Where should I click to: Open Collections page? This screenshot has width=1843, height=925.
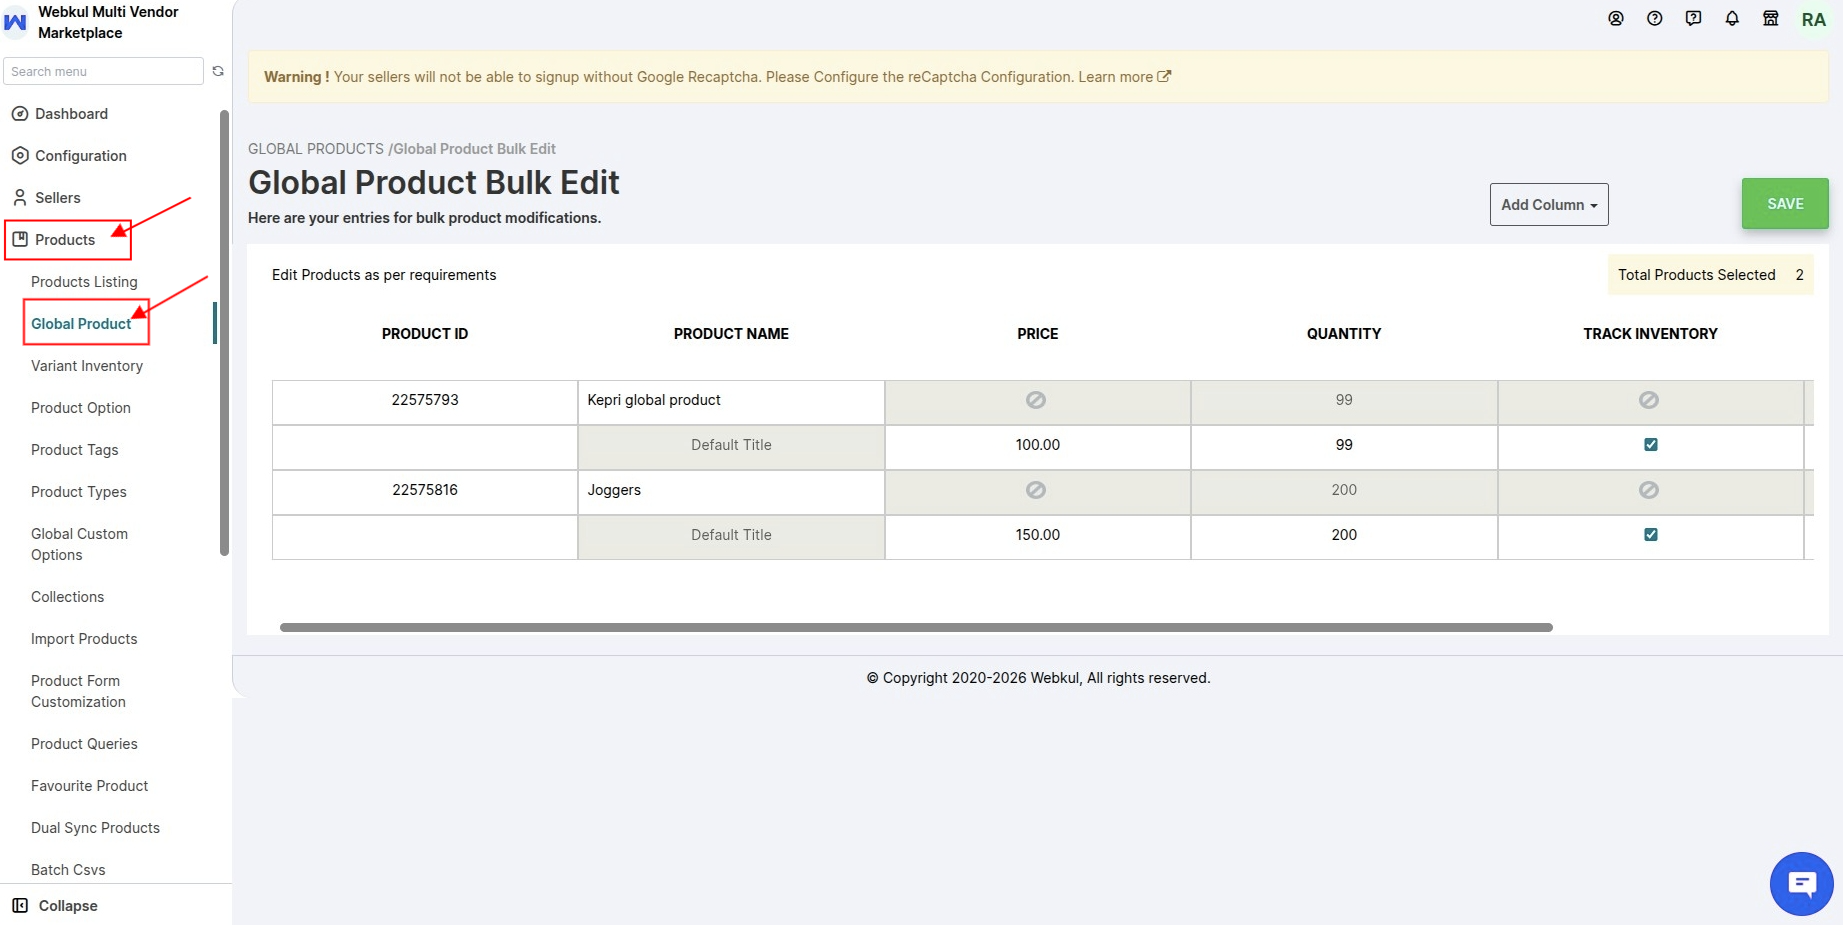(x=67, y=597)
